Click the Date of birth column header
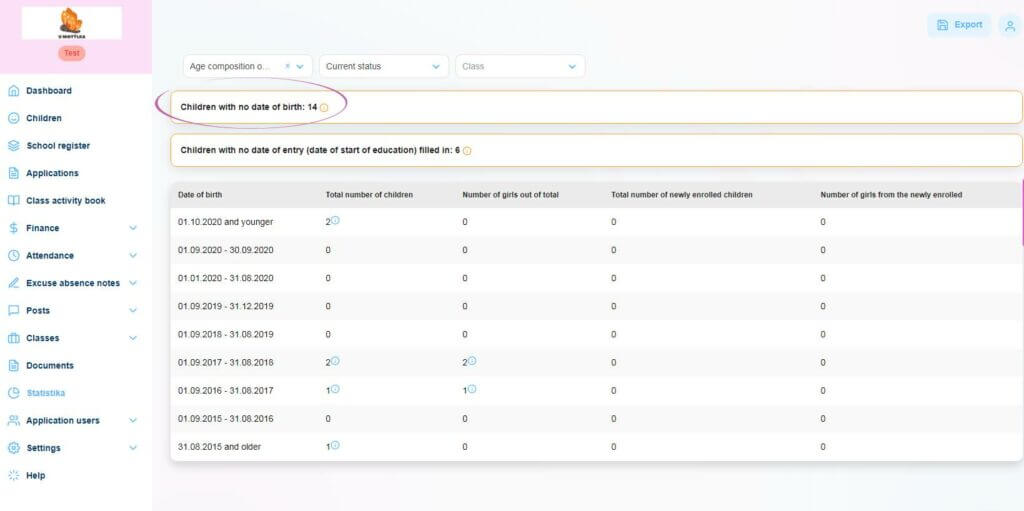The image size is (1024, 511). [200, 195]
